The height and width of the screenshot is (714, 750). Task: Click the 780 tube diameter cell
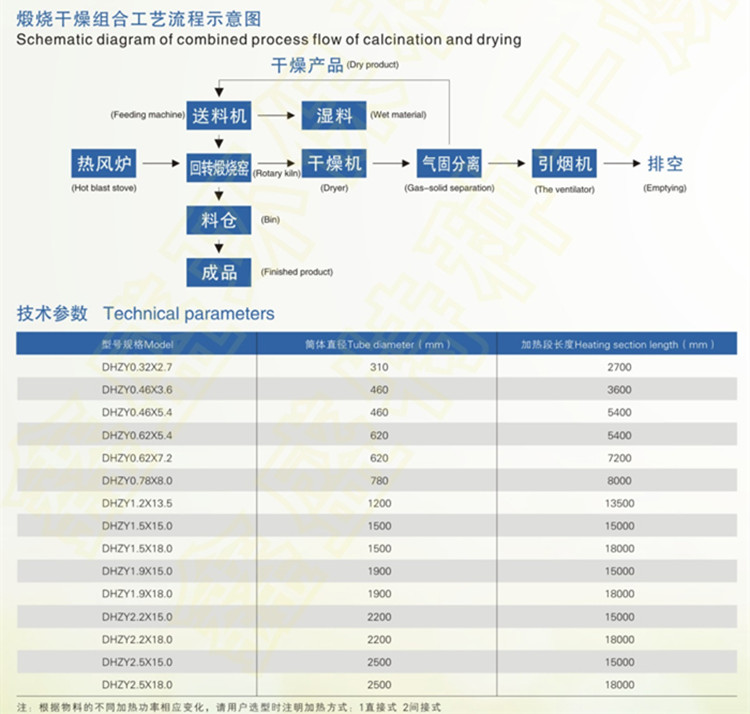(379, 480)
